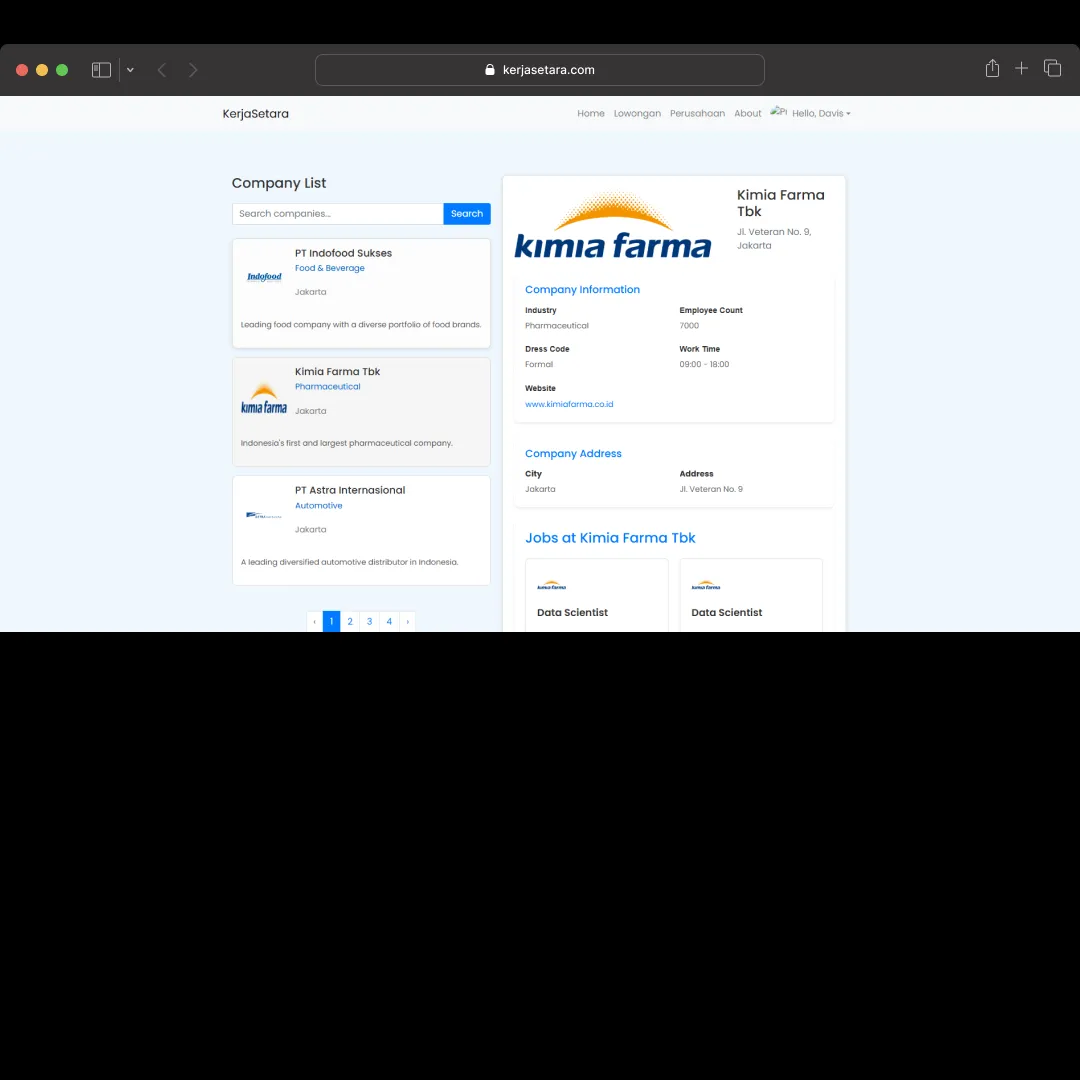Viewport: 1080px width, 1080px height.
Task: Open the Home menu item
Action: [590, 114]
